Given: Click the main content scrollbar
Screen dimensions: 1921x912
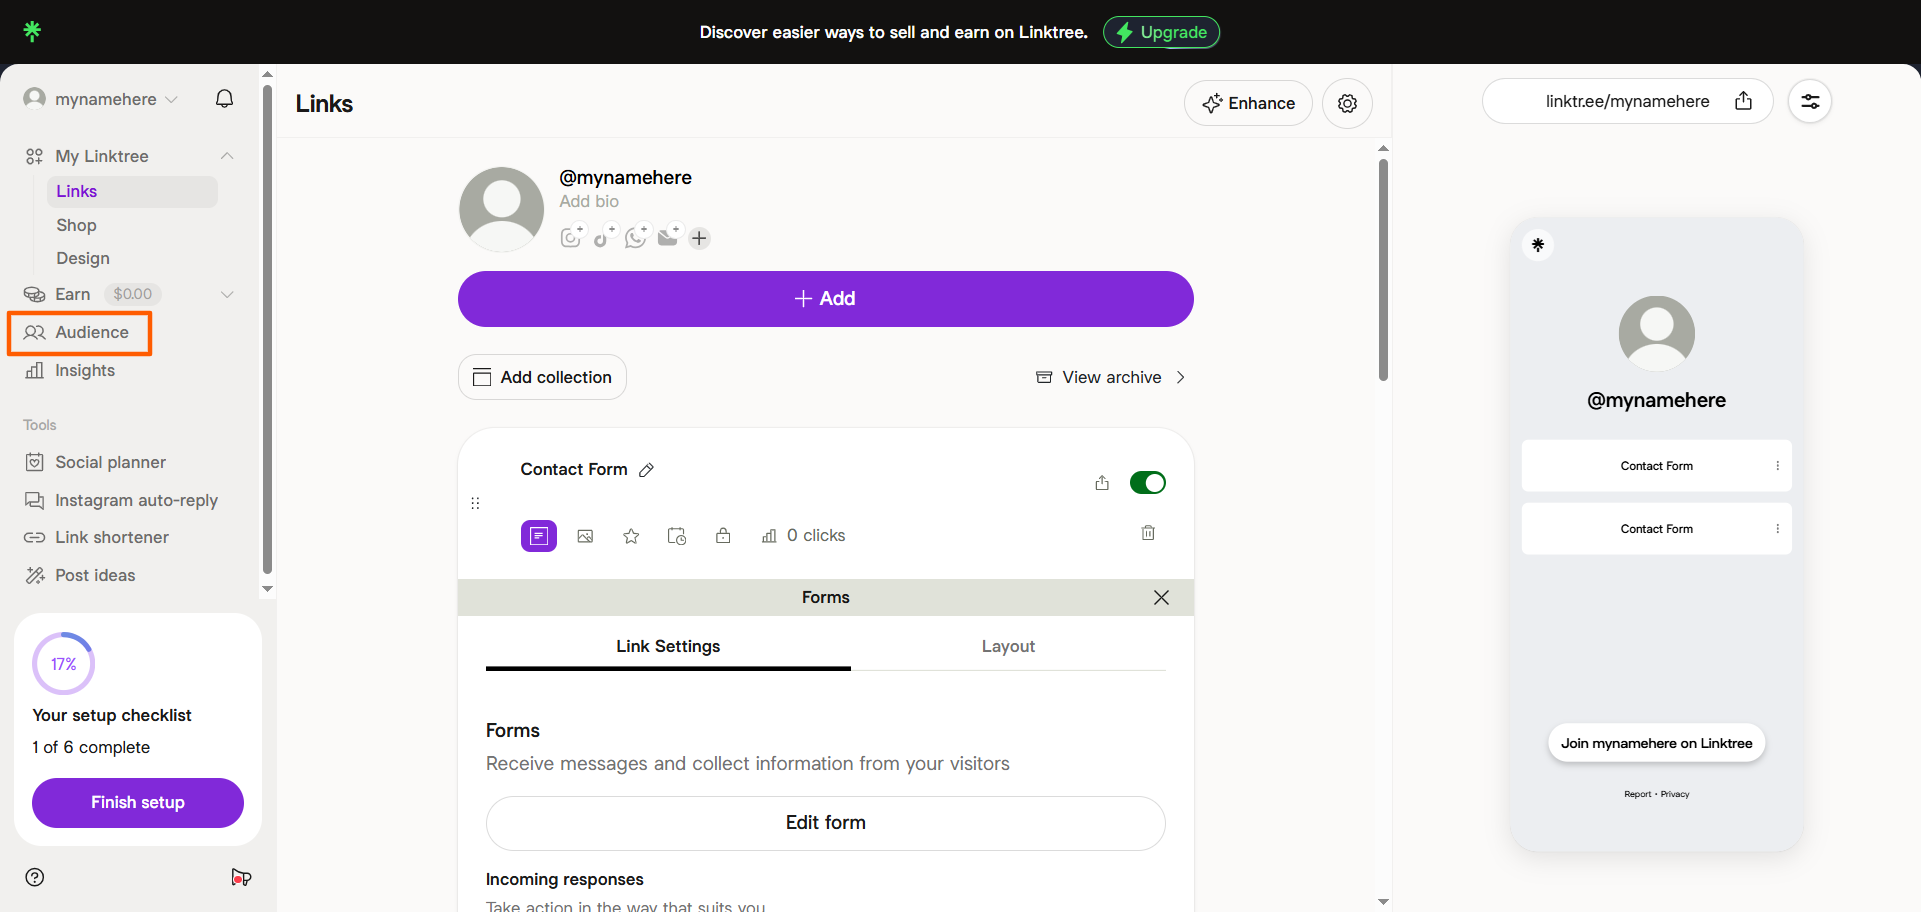Looking at the screenshot, I should [1383, 270].
